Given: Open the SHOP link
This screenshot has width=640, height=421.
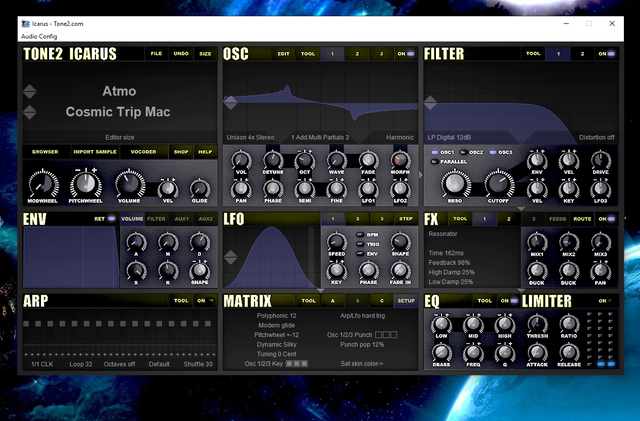Looking at the screenshot, I should point(181,152).
